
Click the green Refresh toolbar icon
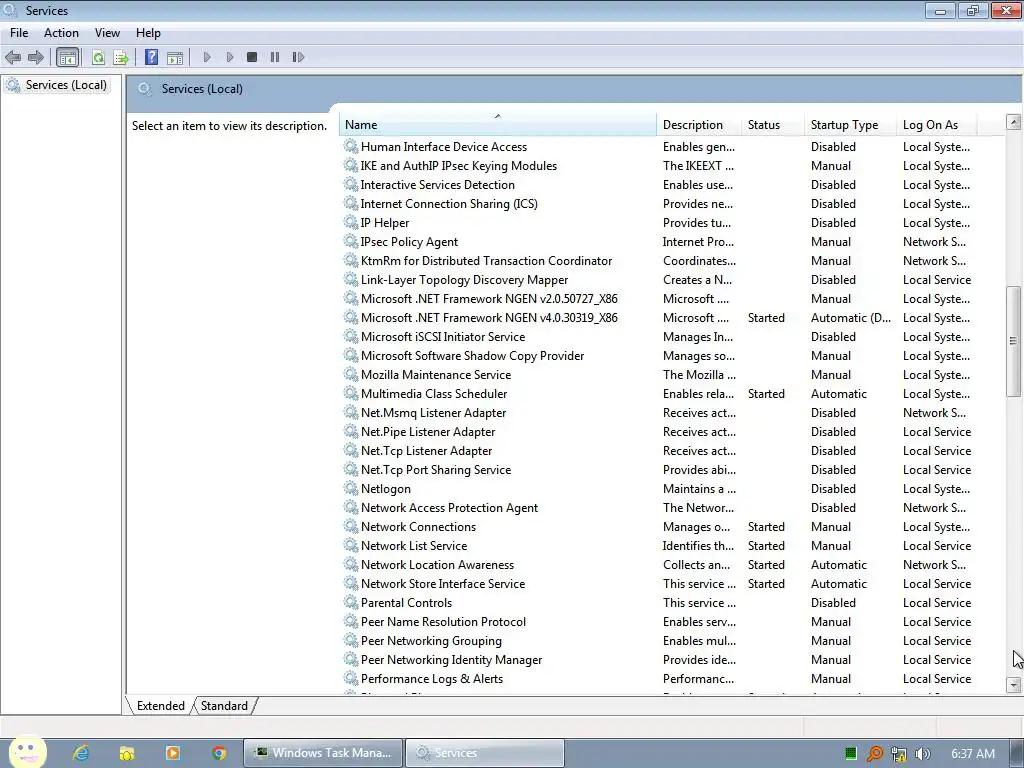pos(98,57)
